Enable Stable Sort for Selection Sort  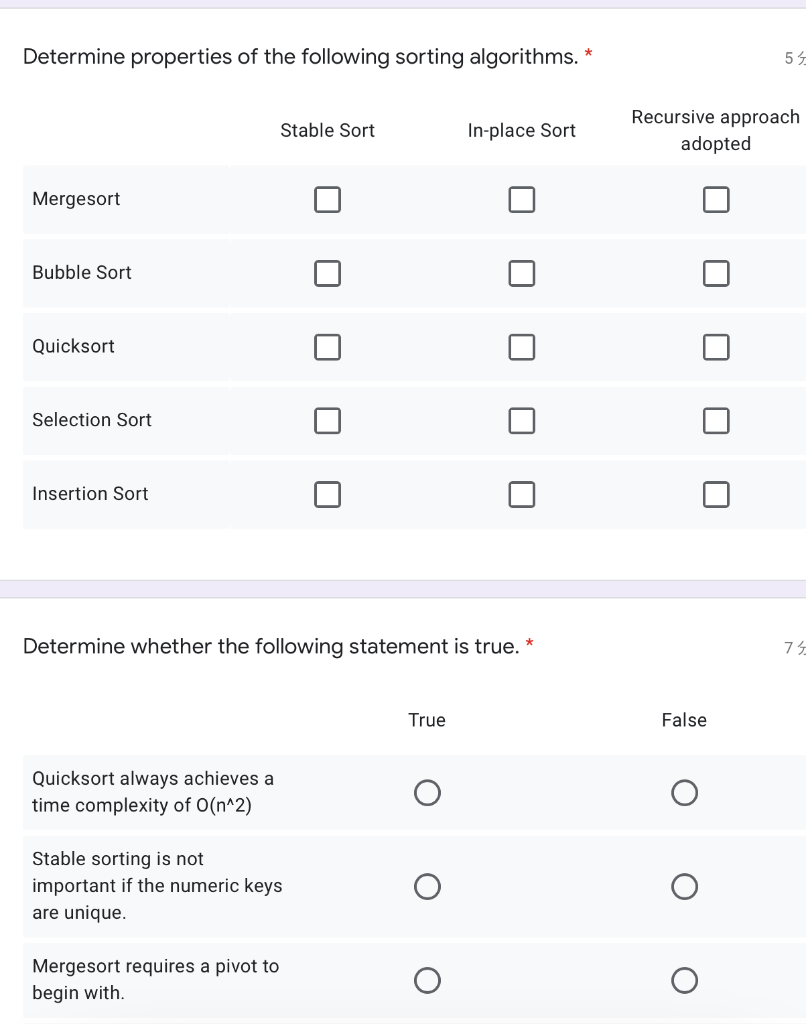click(327, 421)
